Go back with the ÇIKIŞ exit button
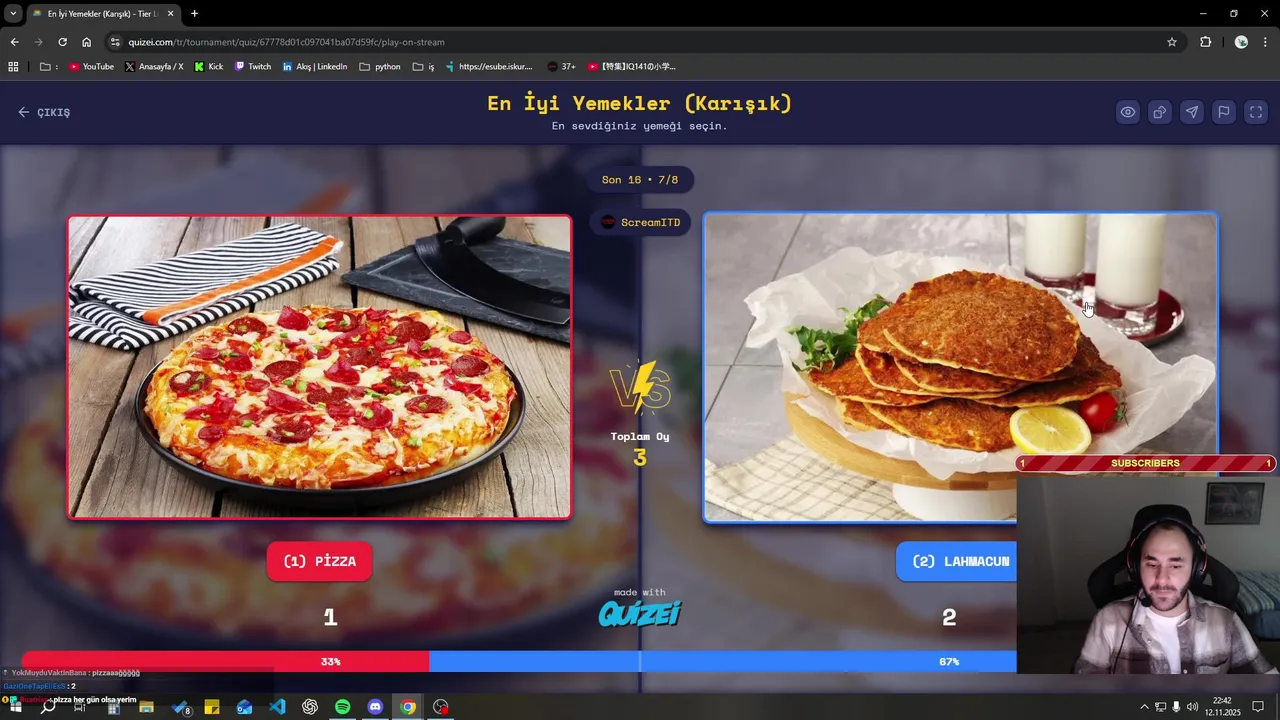 44,112
